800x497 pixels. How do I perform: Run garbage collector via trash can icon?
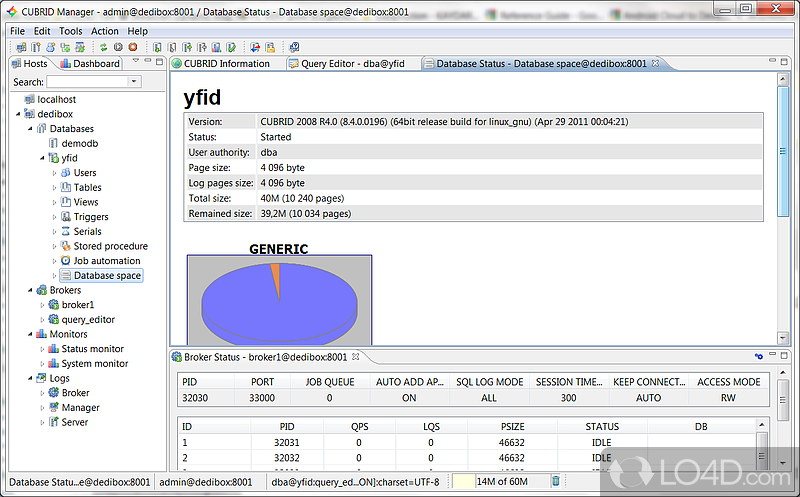[556, 481]
